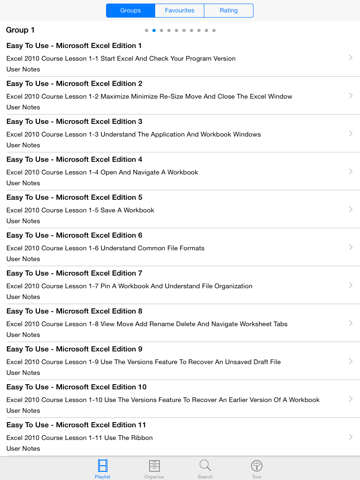The width and height of the screenshot is (360, 480).
Task: Open the Playlist tab icon
Action: (x=102, y=466)
